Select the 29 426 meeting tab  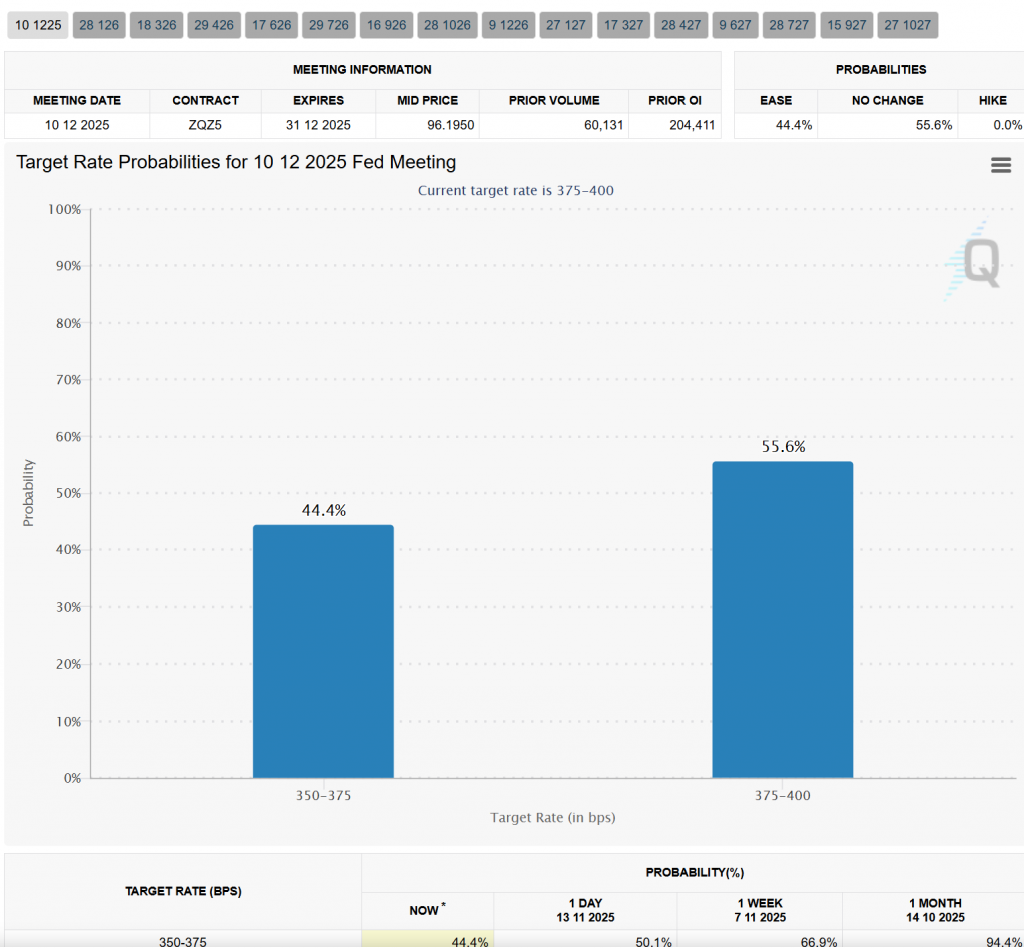point(214,26)
